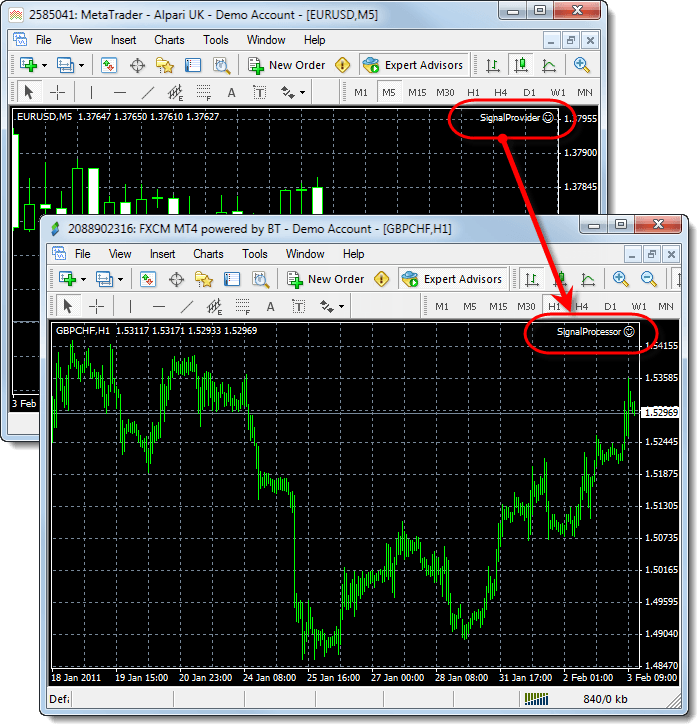Select W1 timeframe in Alpari window
Image resolution: width=698 pixels, height=725 pixels.
tap(558, 92)
